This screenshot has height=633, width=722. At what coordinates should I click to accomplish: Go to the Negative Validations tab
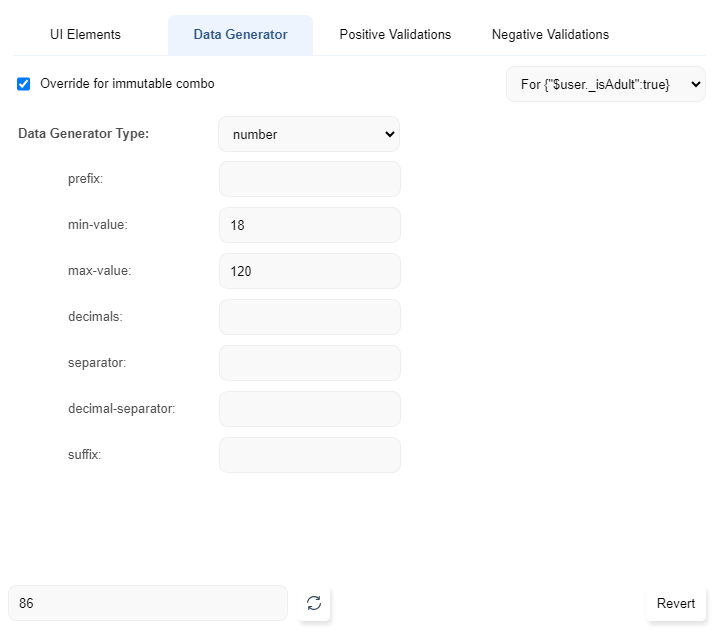pos(550,35)
